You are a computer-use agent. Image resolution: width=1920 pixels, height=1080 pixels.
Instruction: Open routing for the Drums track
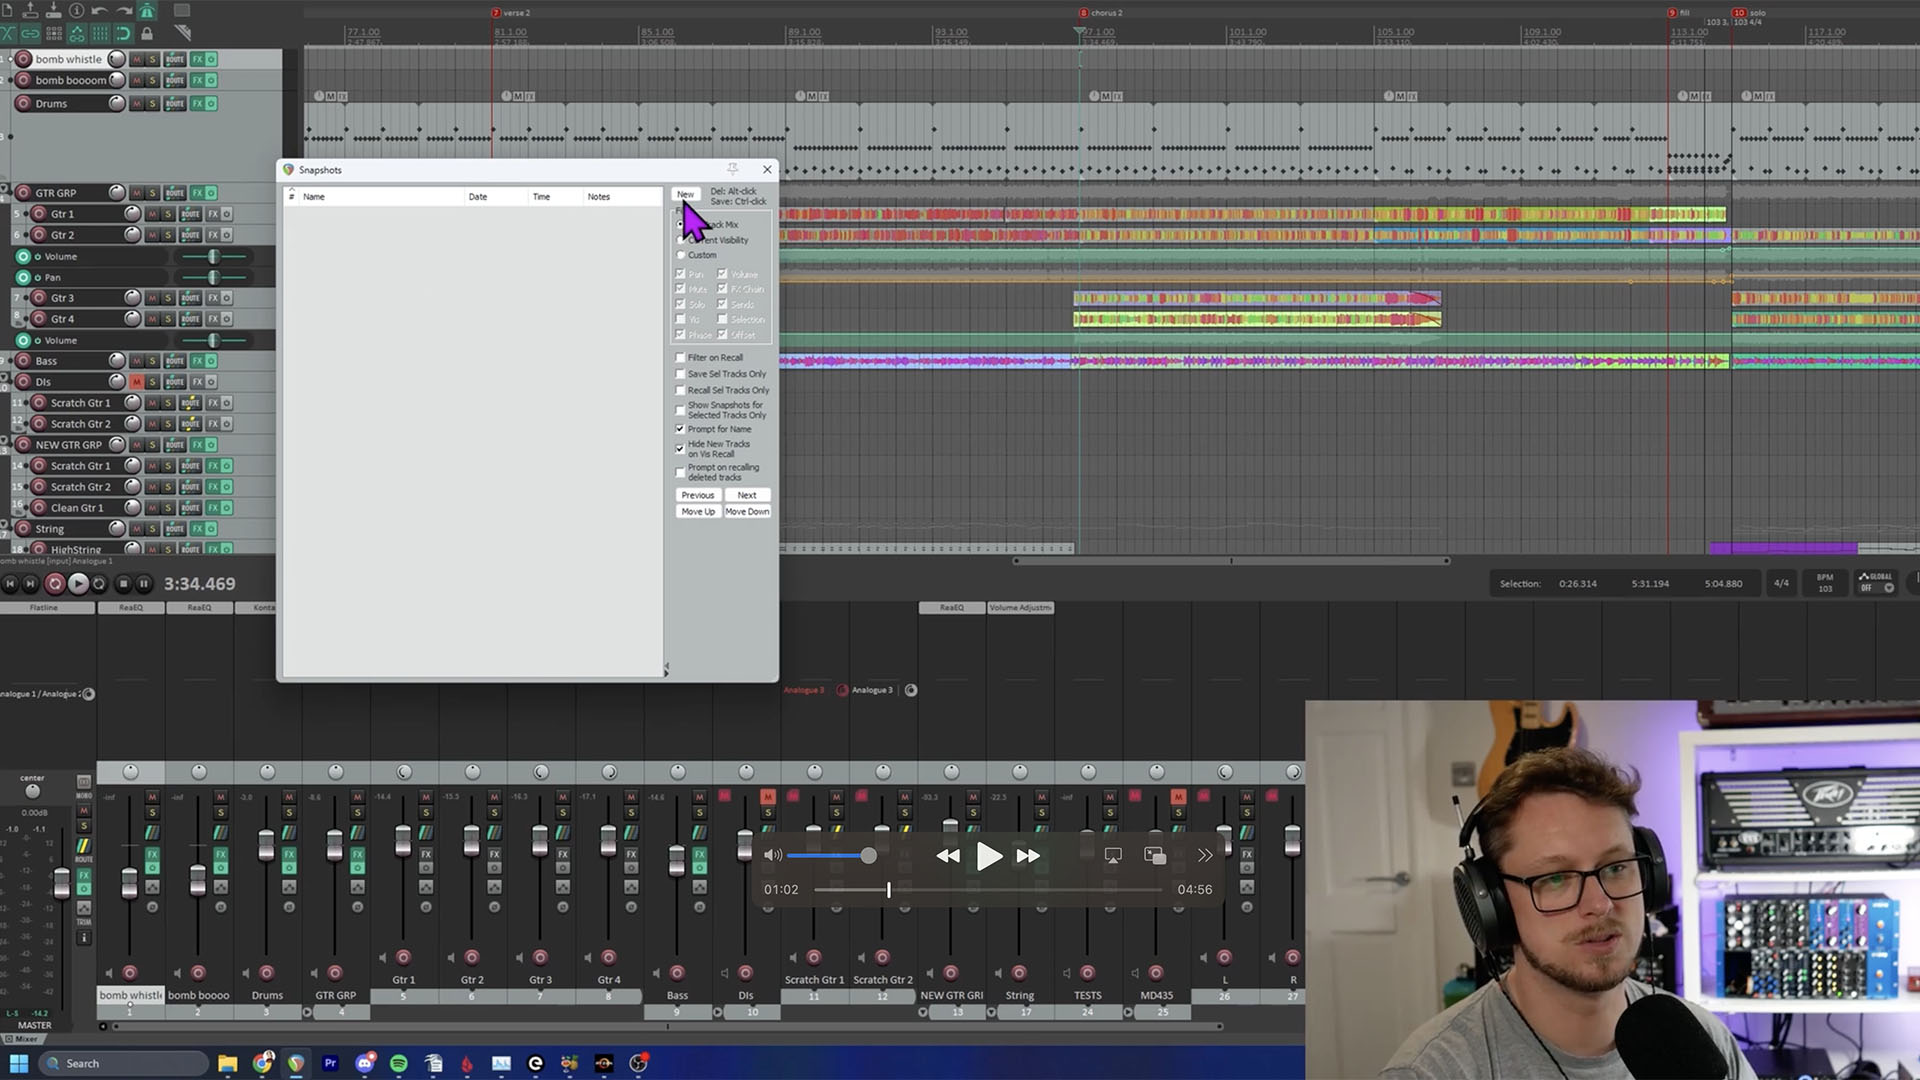click(x=174, y=103)
